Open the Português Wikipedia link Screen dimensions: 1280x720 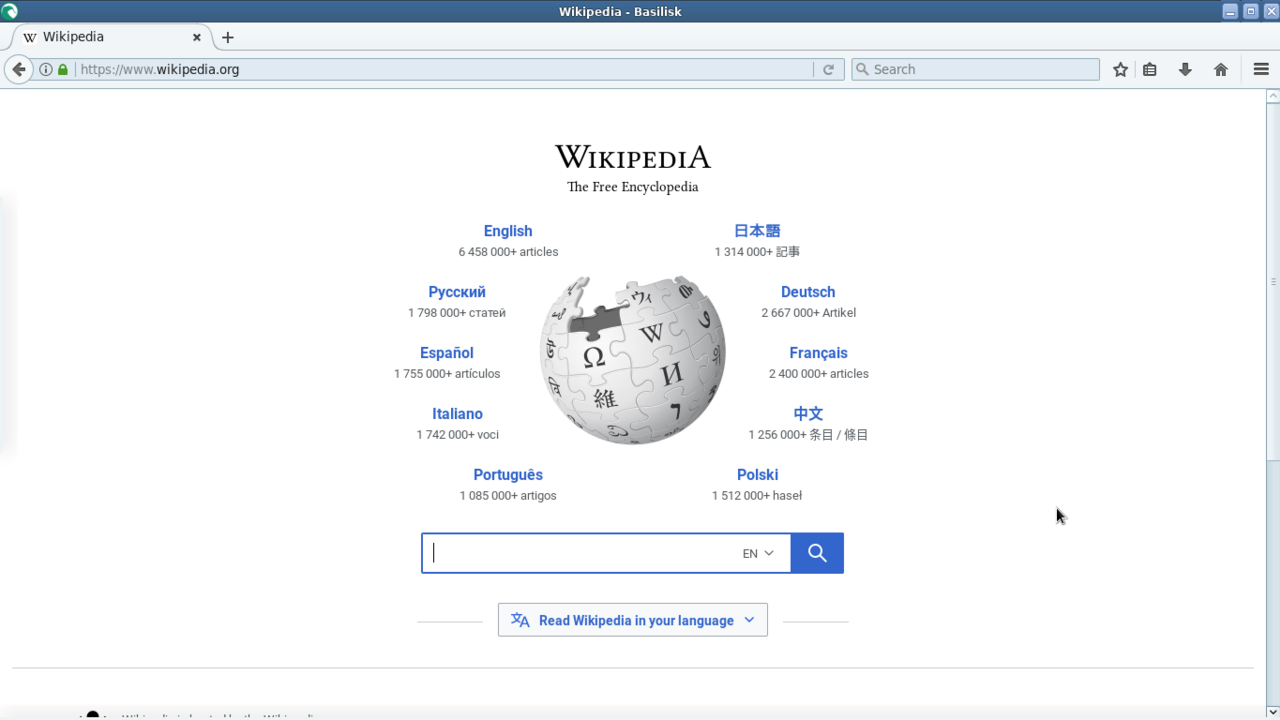[x=508, y=475]
